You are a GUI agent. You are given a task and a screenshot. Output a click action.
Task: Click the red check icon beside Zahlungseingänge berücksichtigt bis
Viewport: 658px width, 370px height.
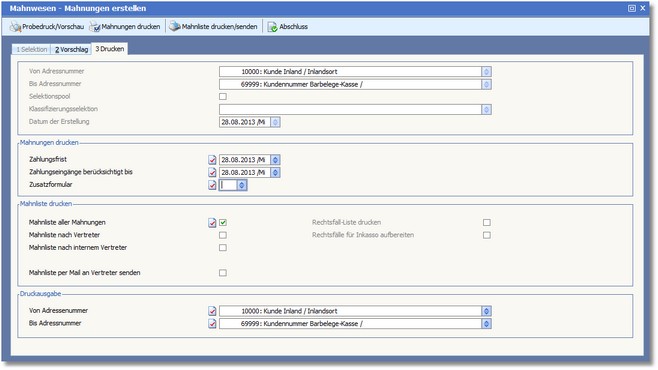212,172
